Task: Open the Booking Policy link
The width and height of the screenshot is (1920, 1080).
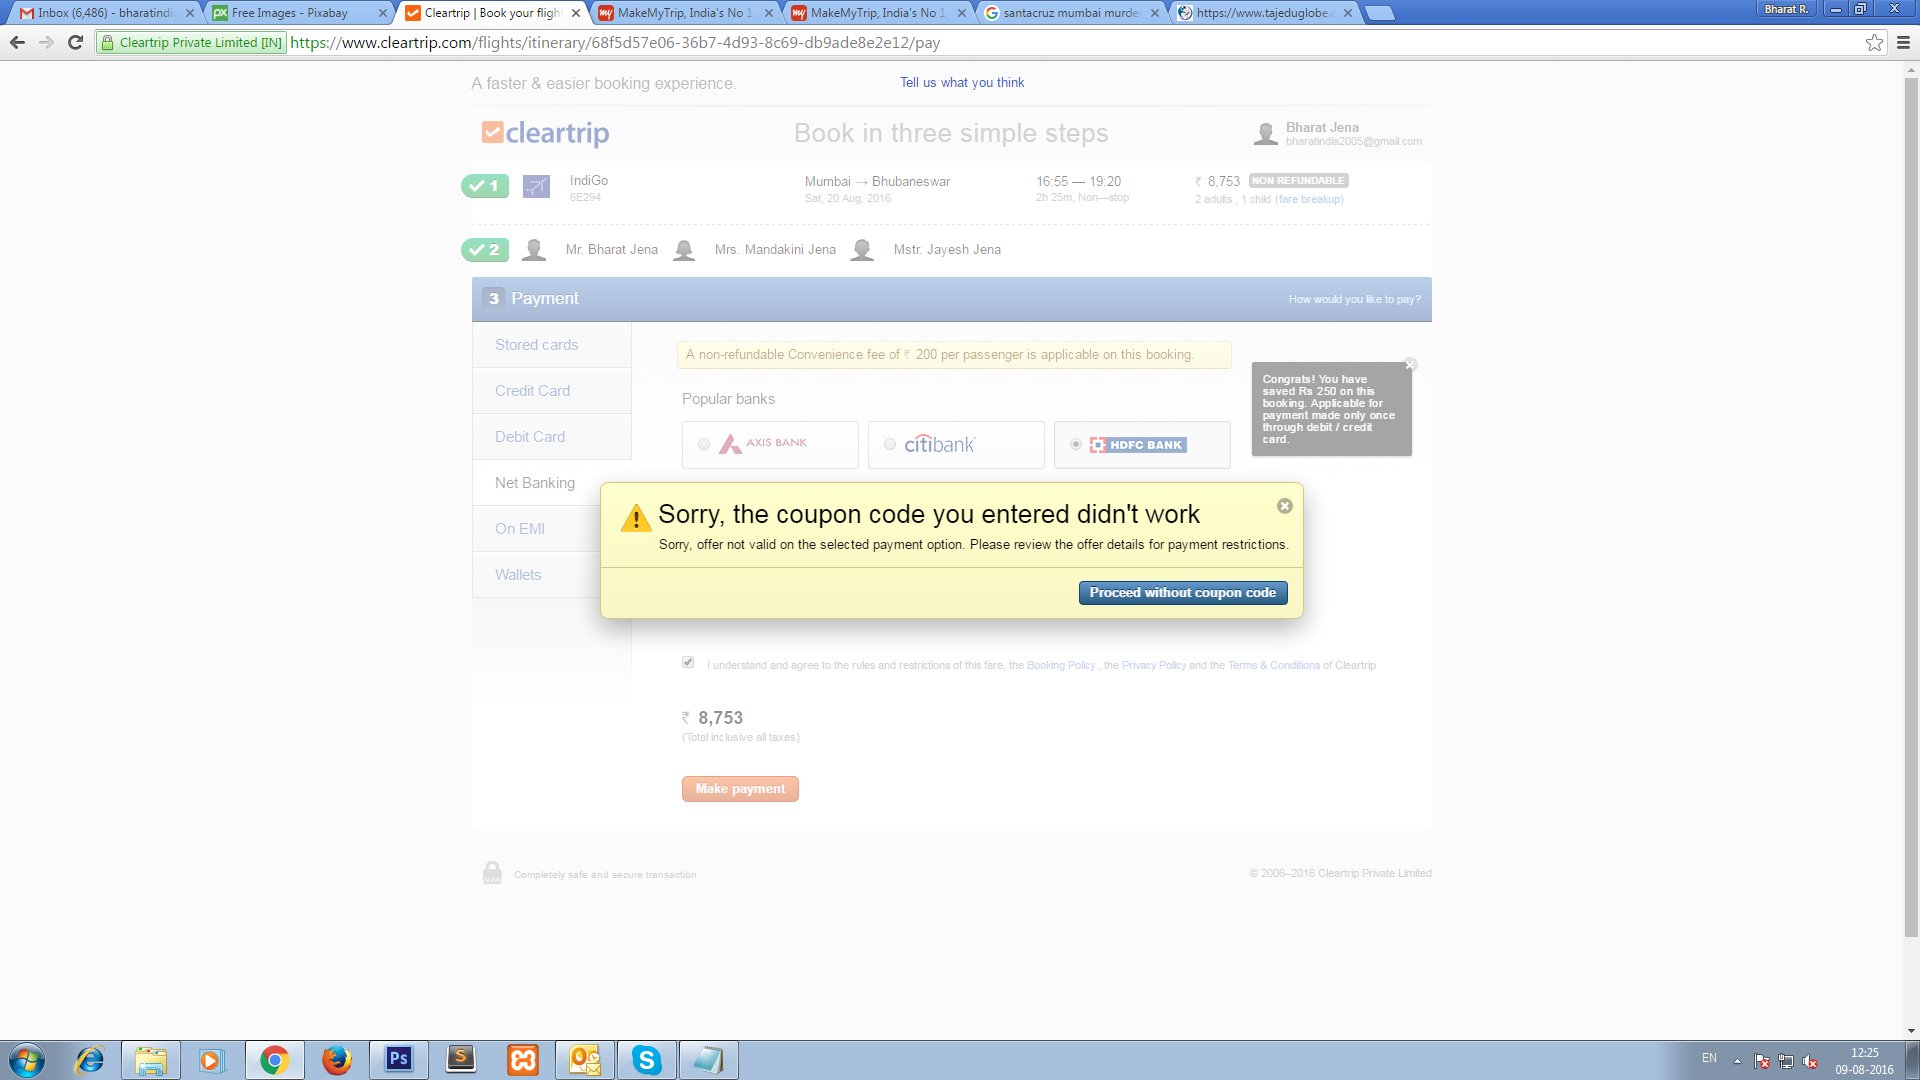Action: pyautogui.click(x=1061, y=665)
